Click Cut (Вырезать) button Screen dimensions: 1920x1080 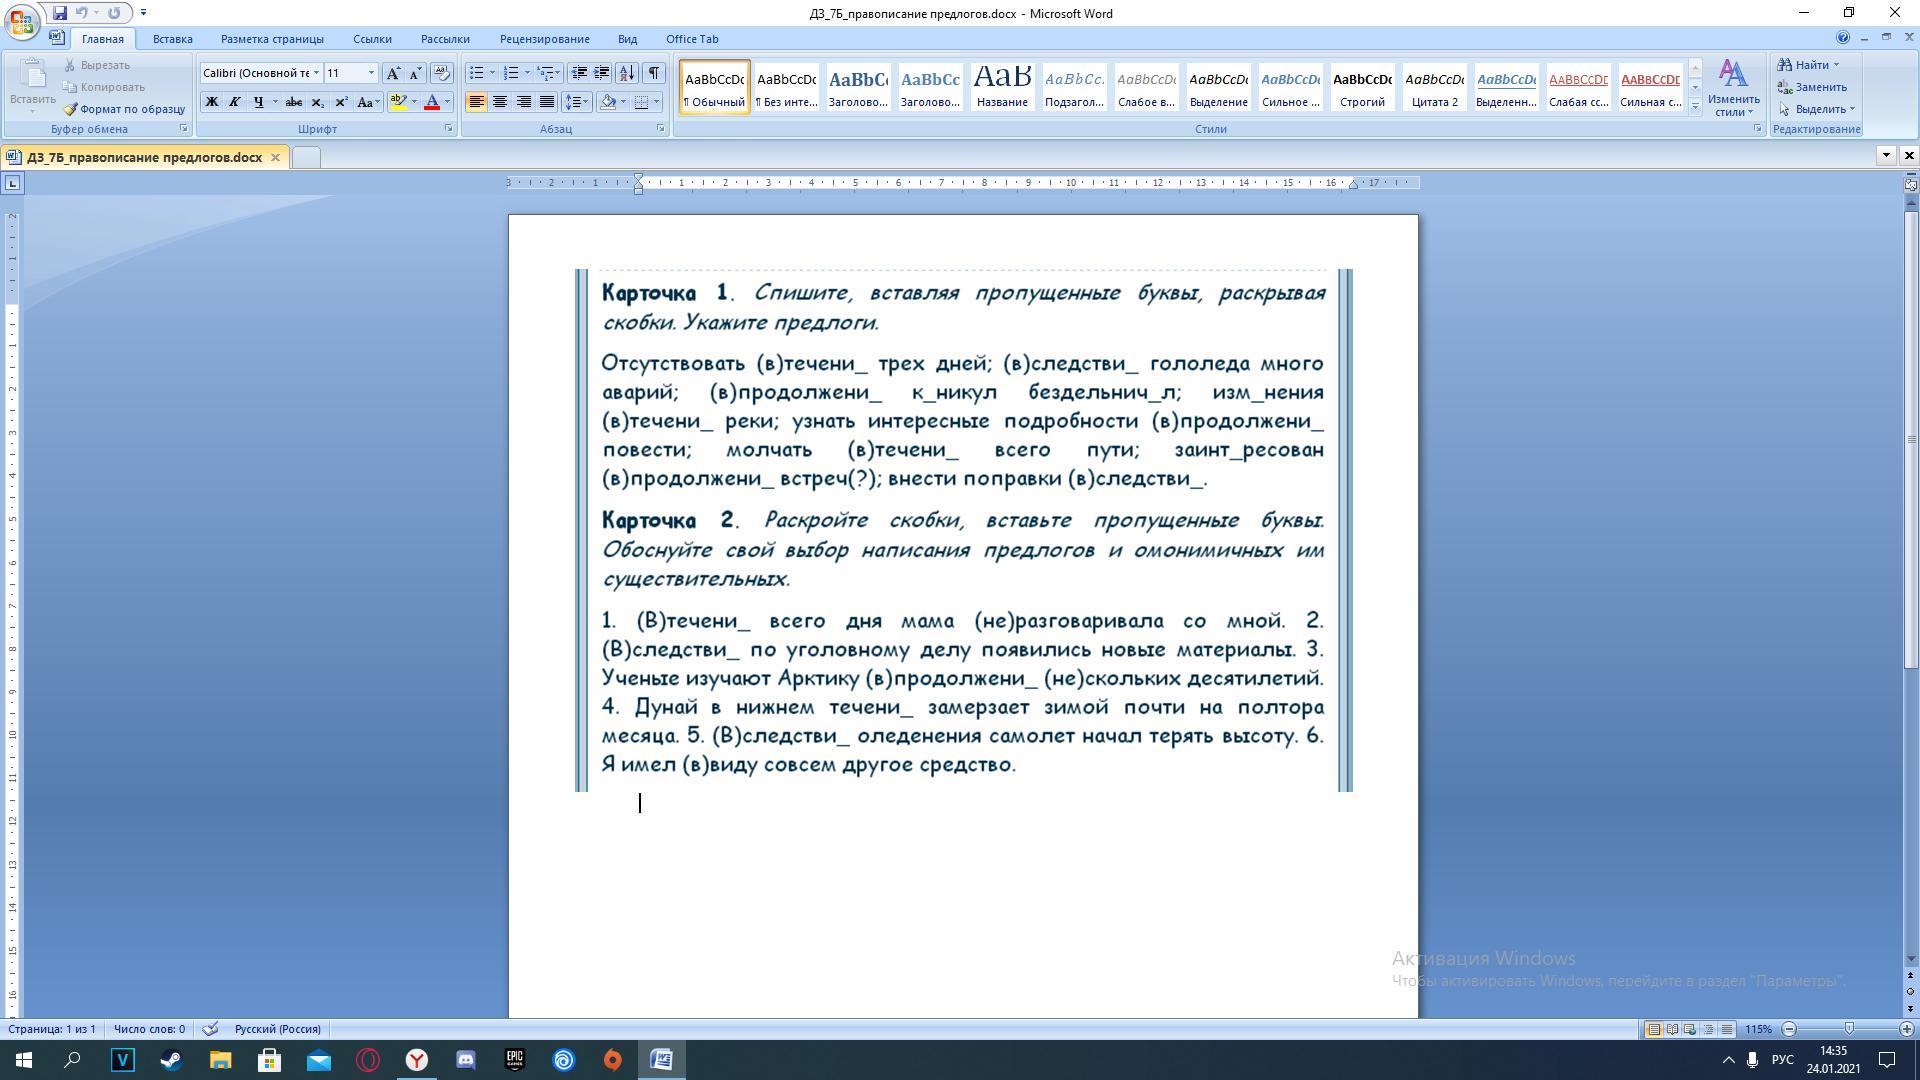pyautogui.click(x=97, y=65)
